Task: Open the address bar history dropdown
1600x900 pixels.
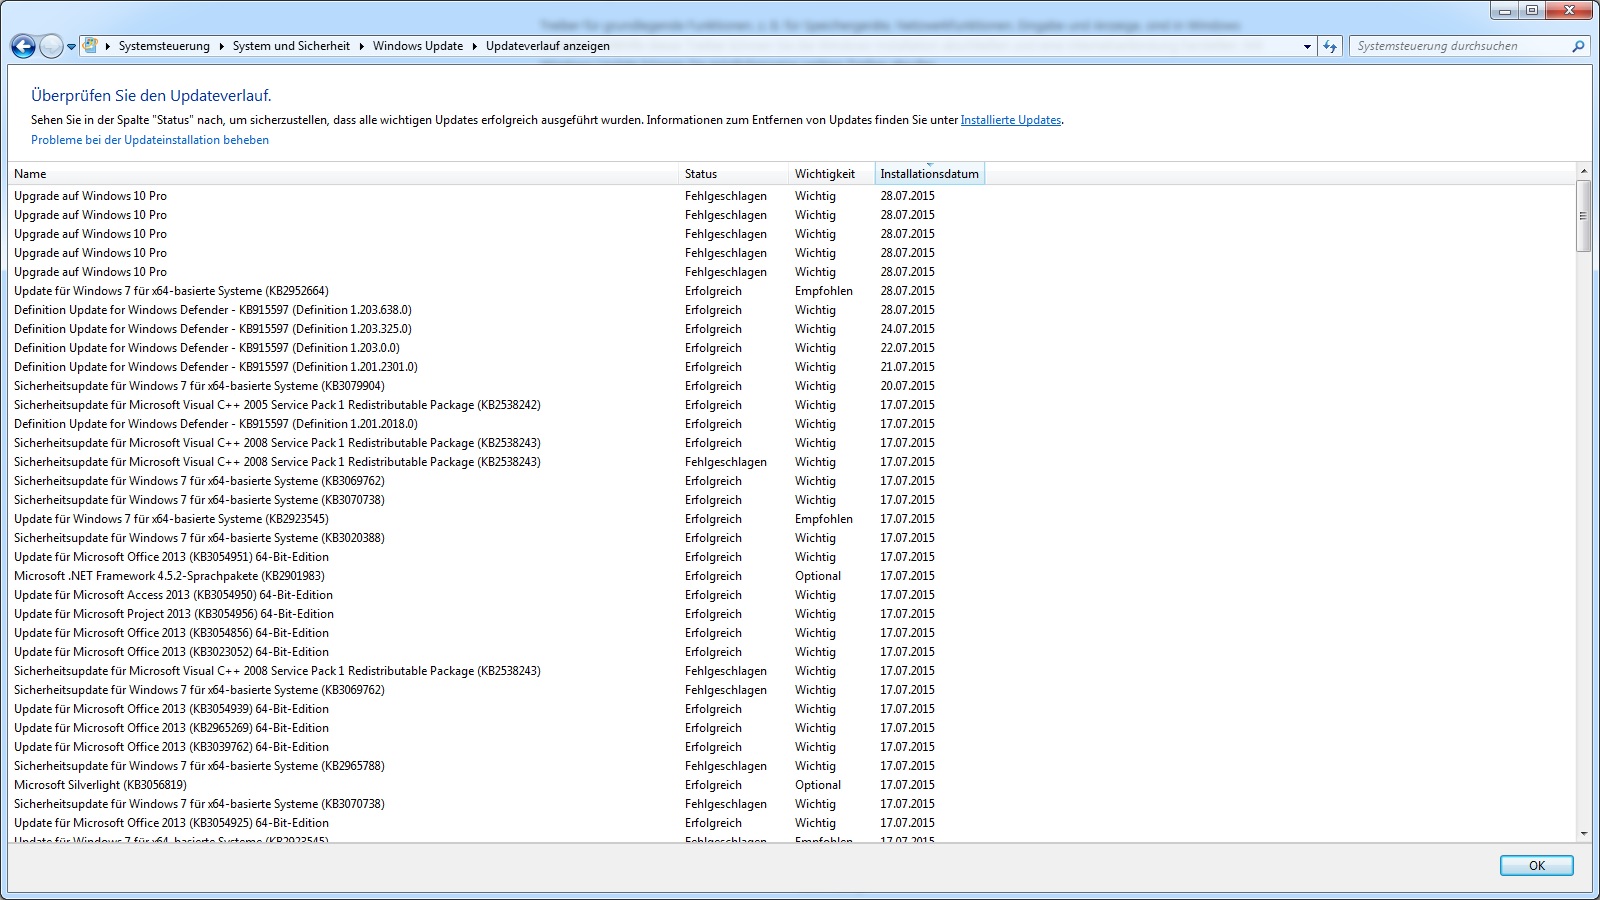Action: tap(1307, 46)
